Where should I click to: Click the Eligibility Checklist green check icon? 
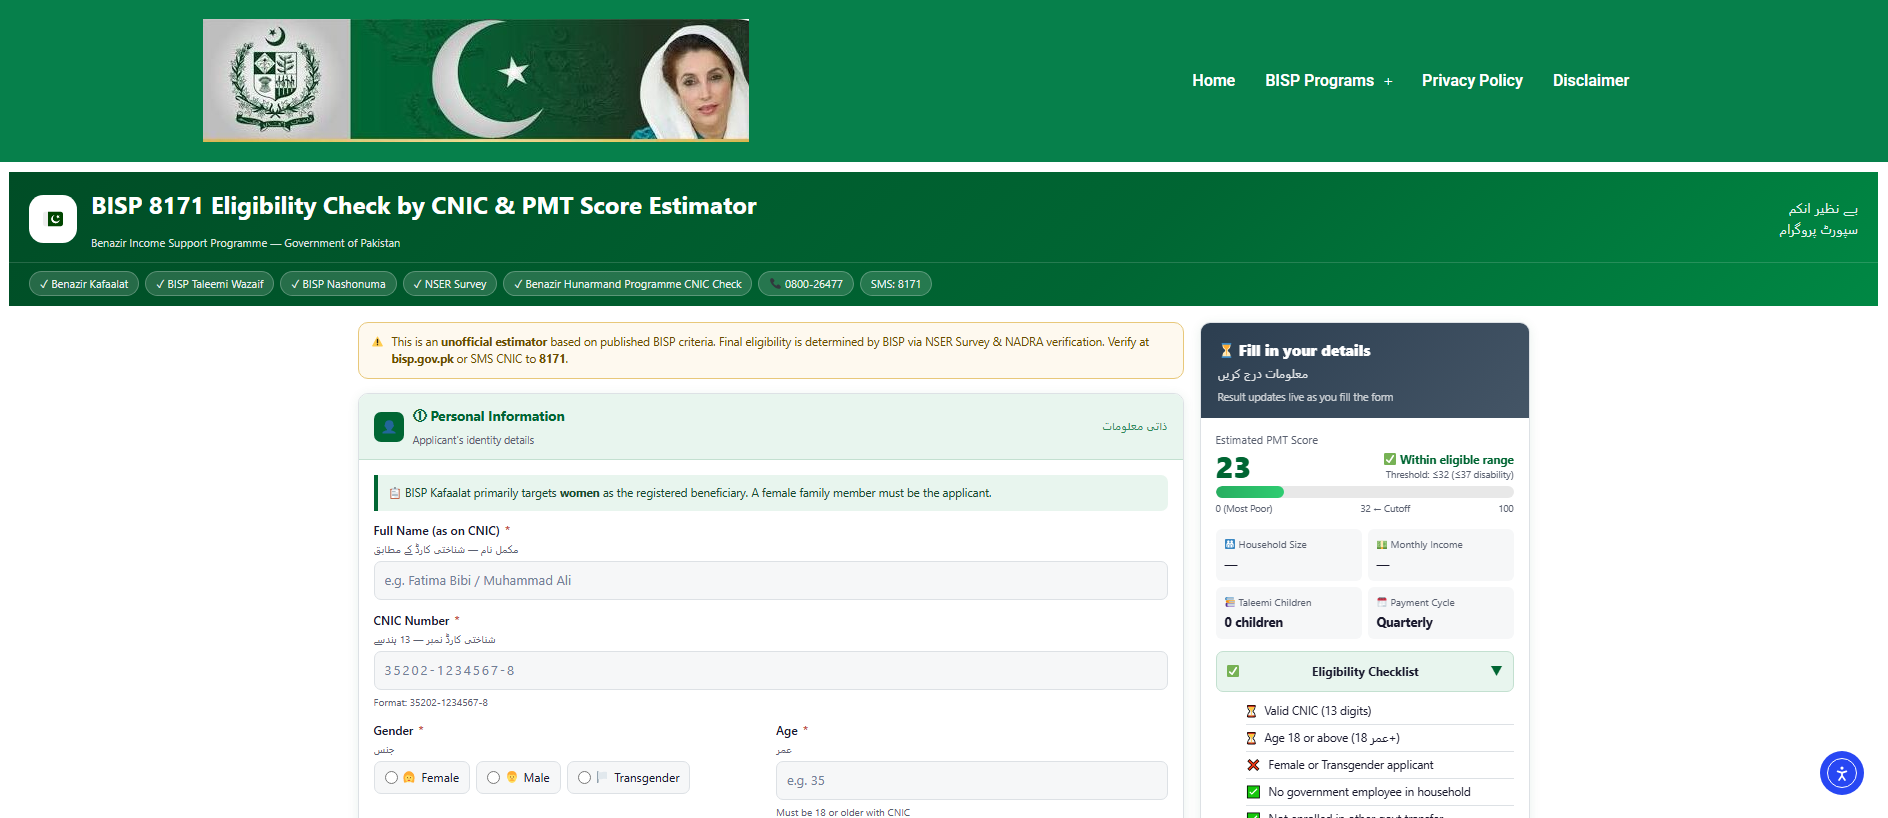1233,672
